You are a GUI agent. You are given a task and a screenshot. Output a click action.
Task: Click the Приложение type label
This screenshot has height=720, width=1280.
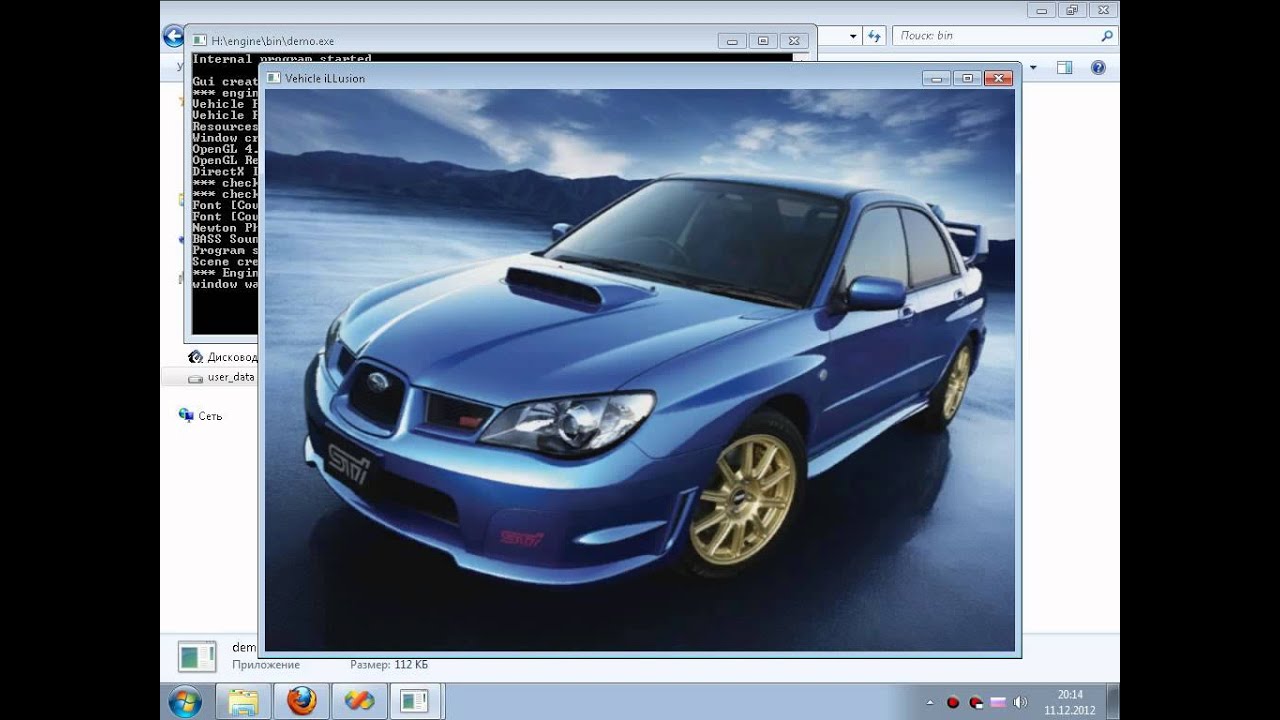point(266,664)
